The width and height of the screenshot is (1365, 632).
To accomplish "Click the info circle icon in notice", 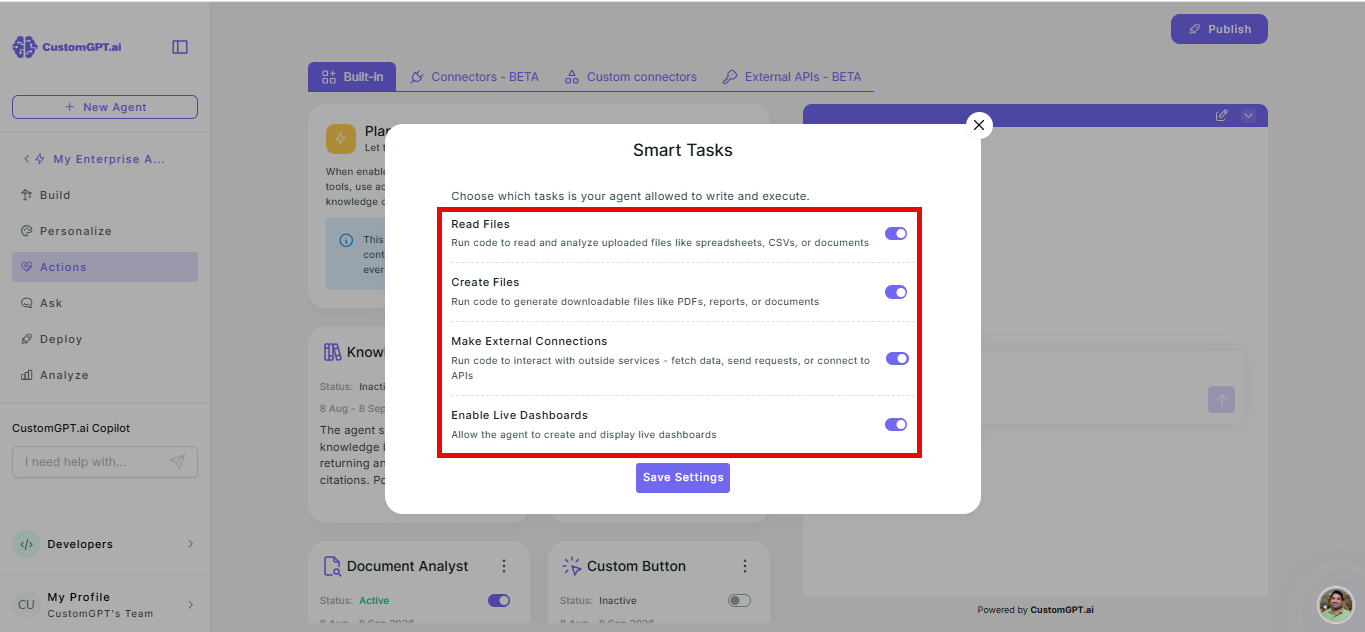I will [x=346, y=240].
